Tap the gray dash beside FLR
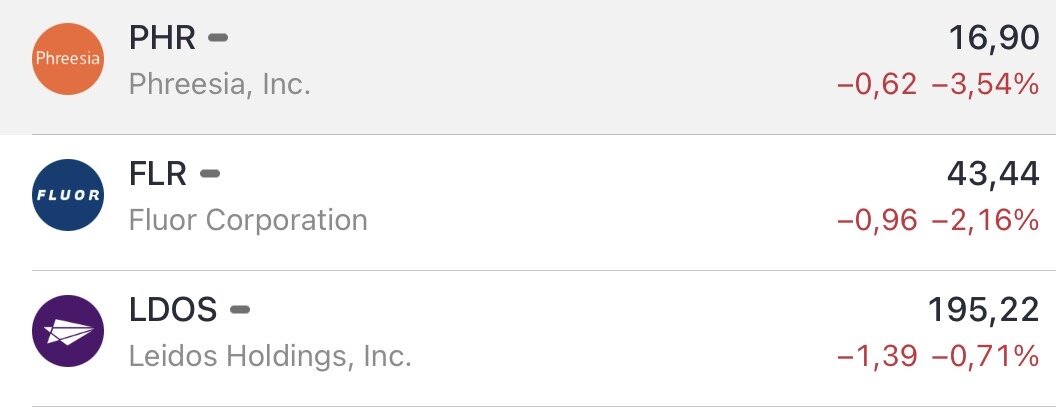This screenshot has height=419, width=1056. coord(210,174)
